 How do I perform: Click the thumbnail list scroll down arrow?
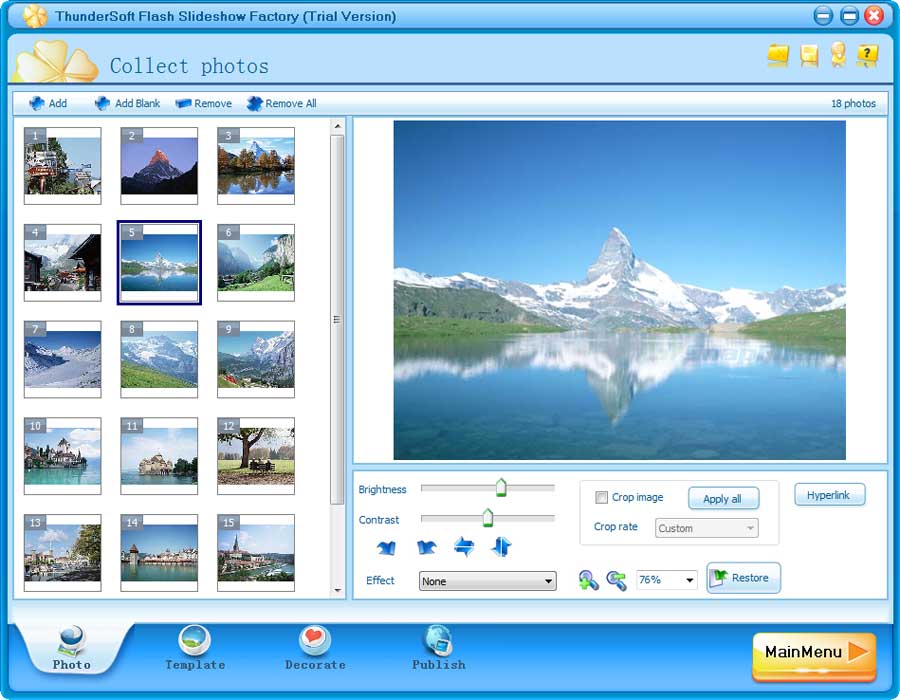338,590
